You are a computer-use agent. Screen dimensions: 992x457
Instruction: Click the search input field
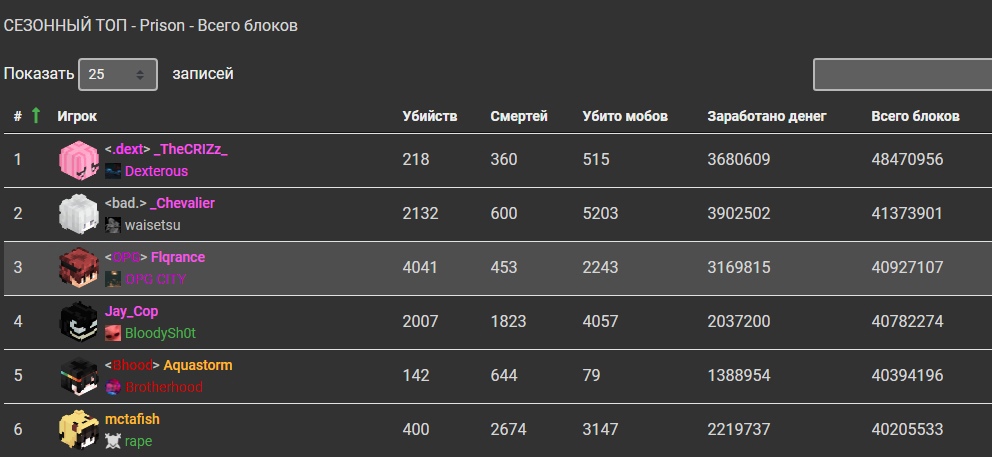(902, 74)
